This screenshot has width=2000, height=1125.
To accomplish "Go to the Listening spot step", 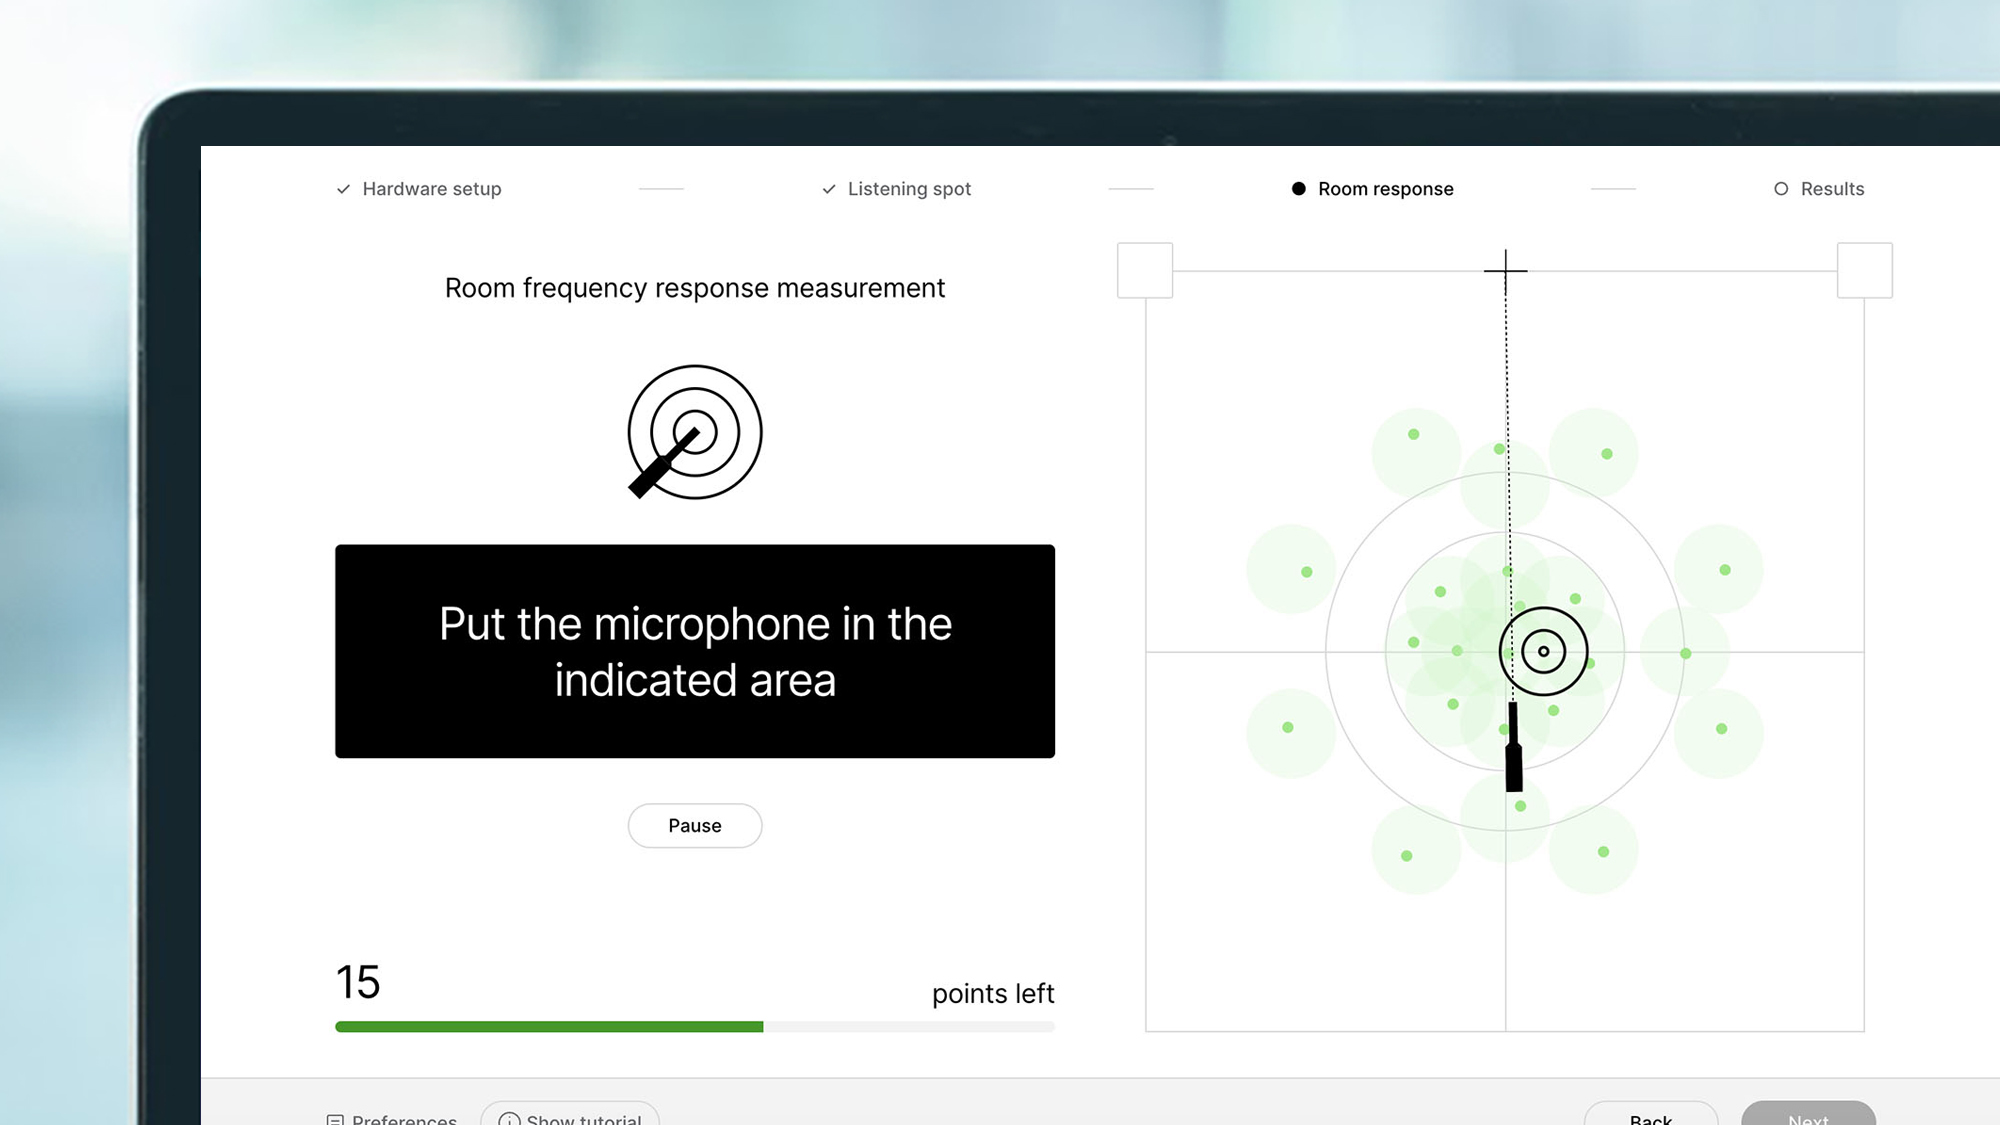I will click(x=908, y=189).
